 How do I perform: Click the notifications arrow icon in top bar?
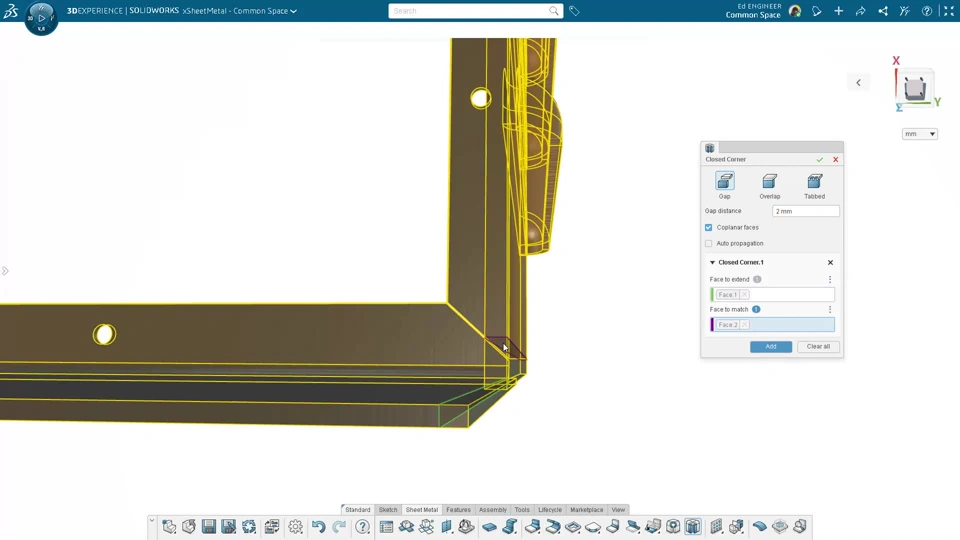817,11
